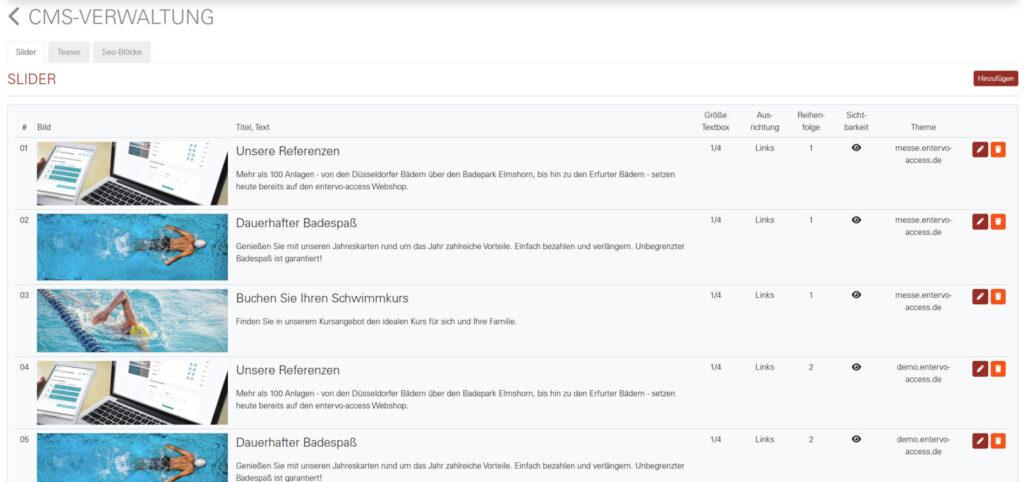Click the 'Größe Textbox' column header
1024x482 pixels.
716,121
